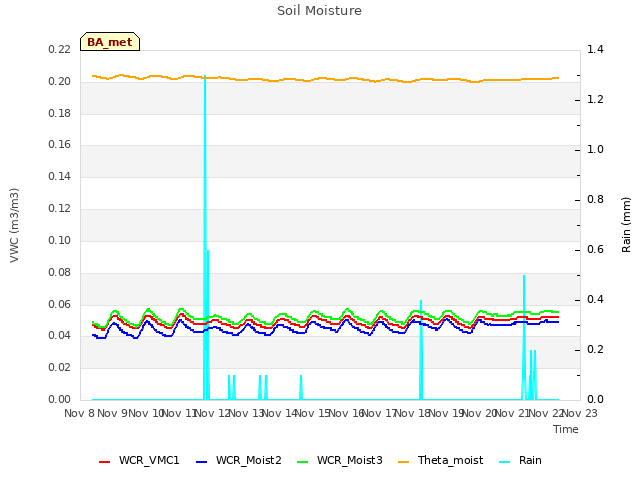
Task: Click the tallest cyan rain spike
Action: [x=205, y=237]
